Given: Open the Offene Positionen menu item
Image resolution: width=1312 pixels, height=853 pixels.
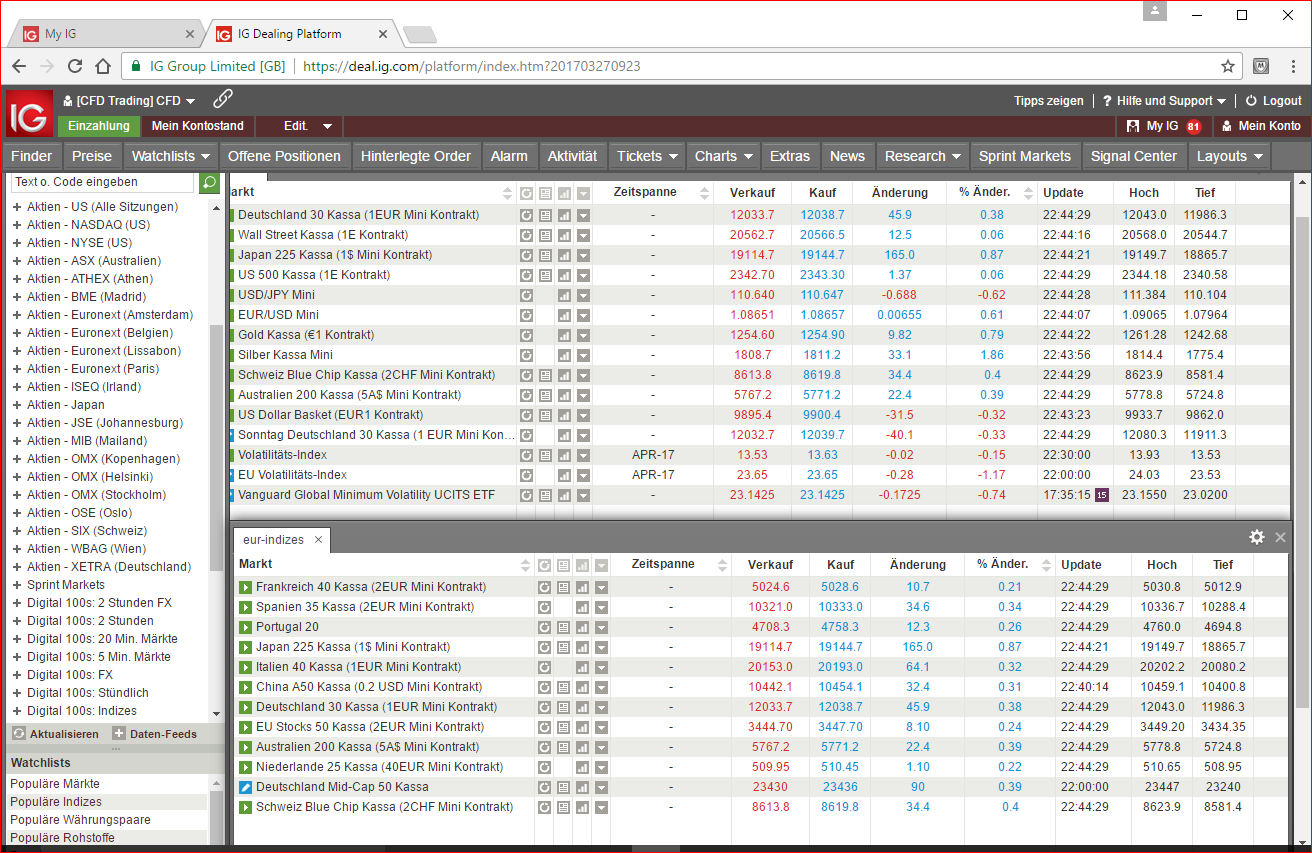Looking at the screenshot, I should [x=284, y=156].
